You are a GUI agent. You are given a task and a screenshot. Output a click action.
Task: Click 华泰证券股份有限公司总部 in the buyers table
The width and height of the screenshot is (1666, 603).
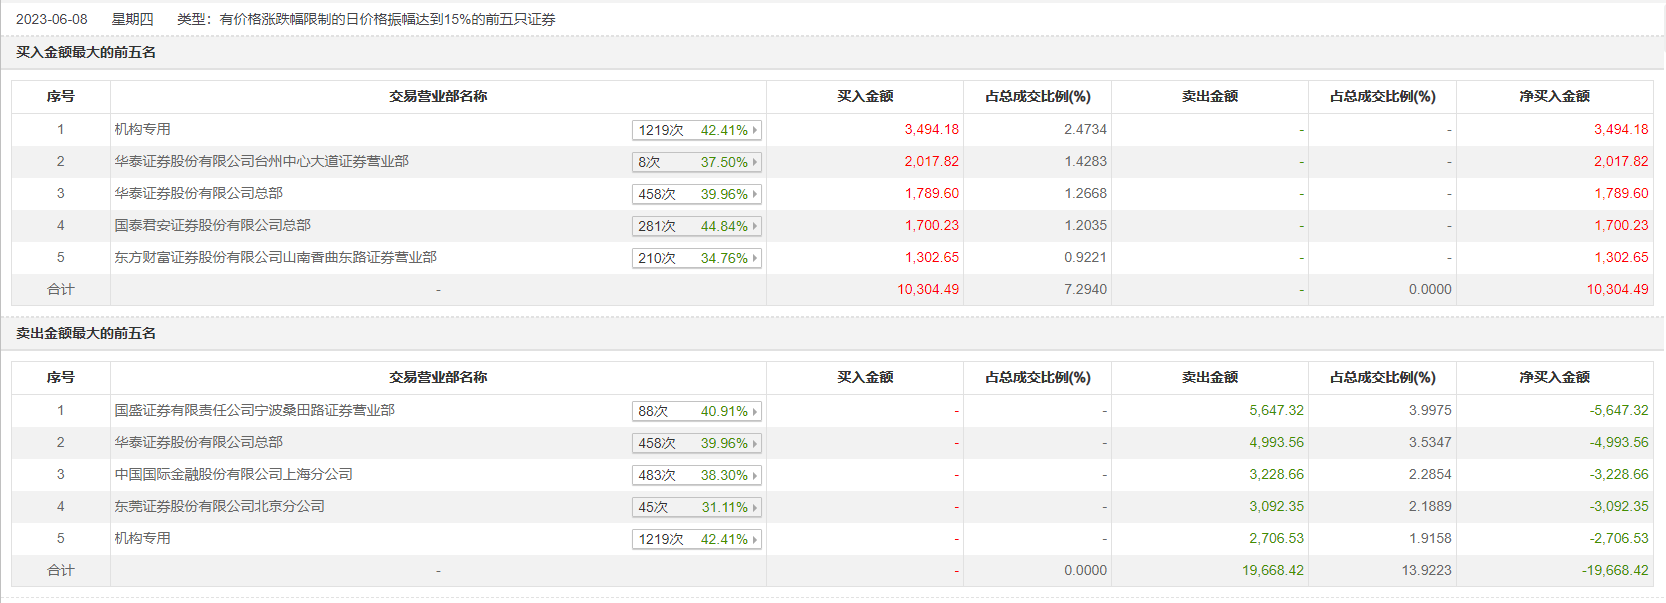coord(198,193)
